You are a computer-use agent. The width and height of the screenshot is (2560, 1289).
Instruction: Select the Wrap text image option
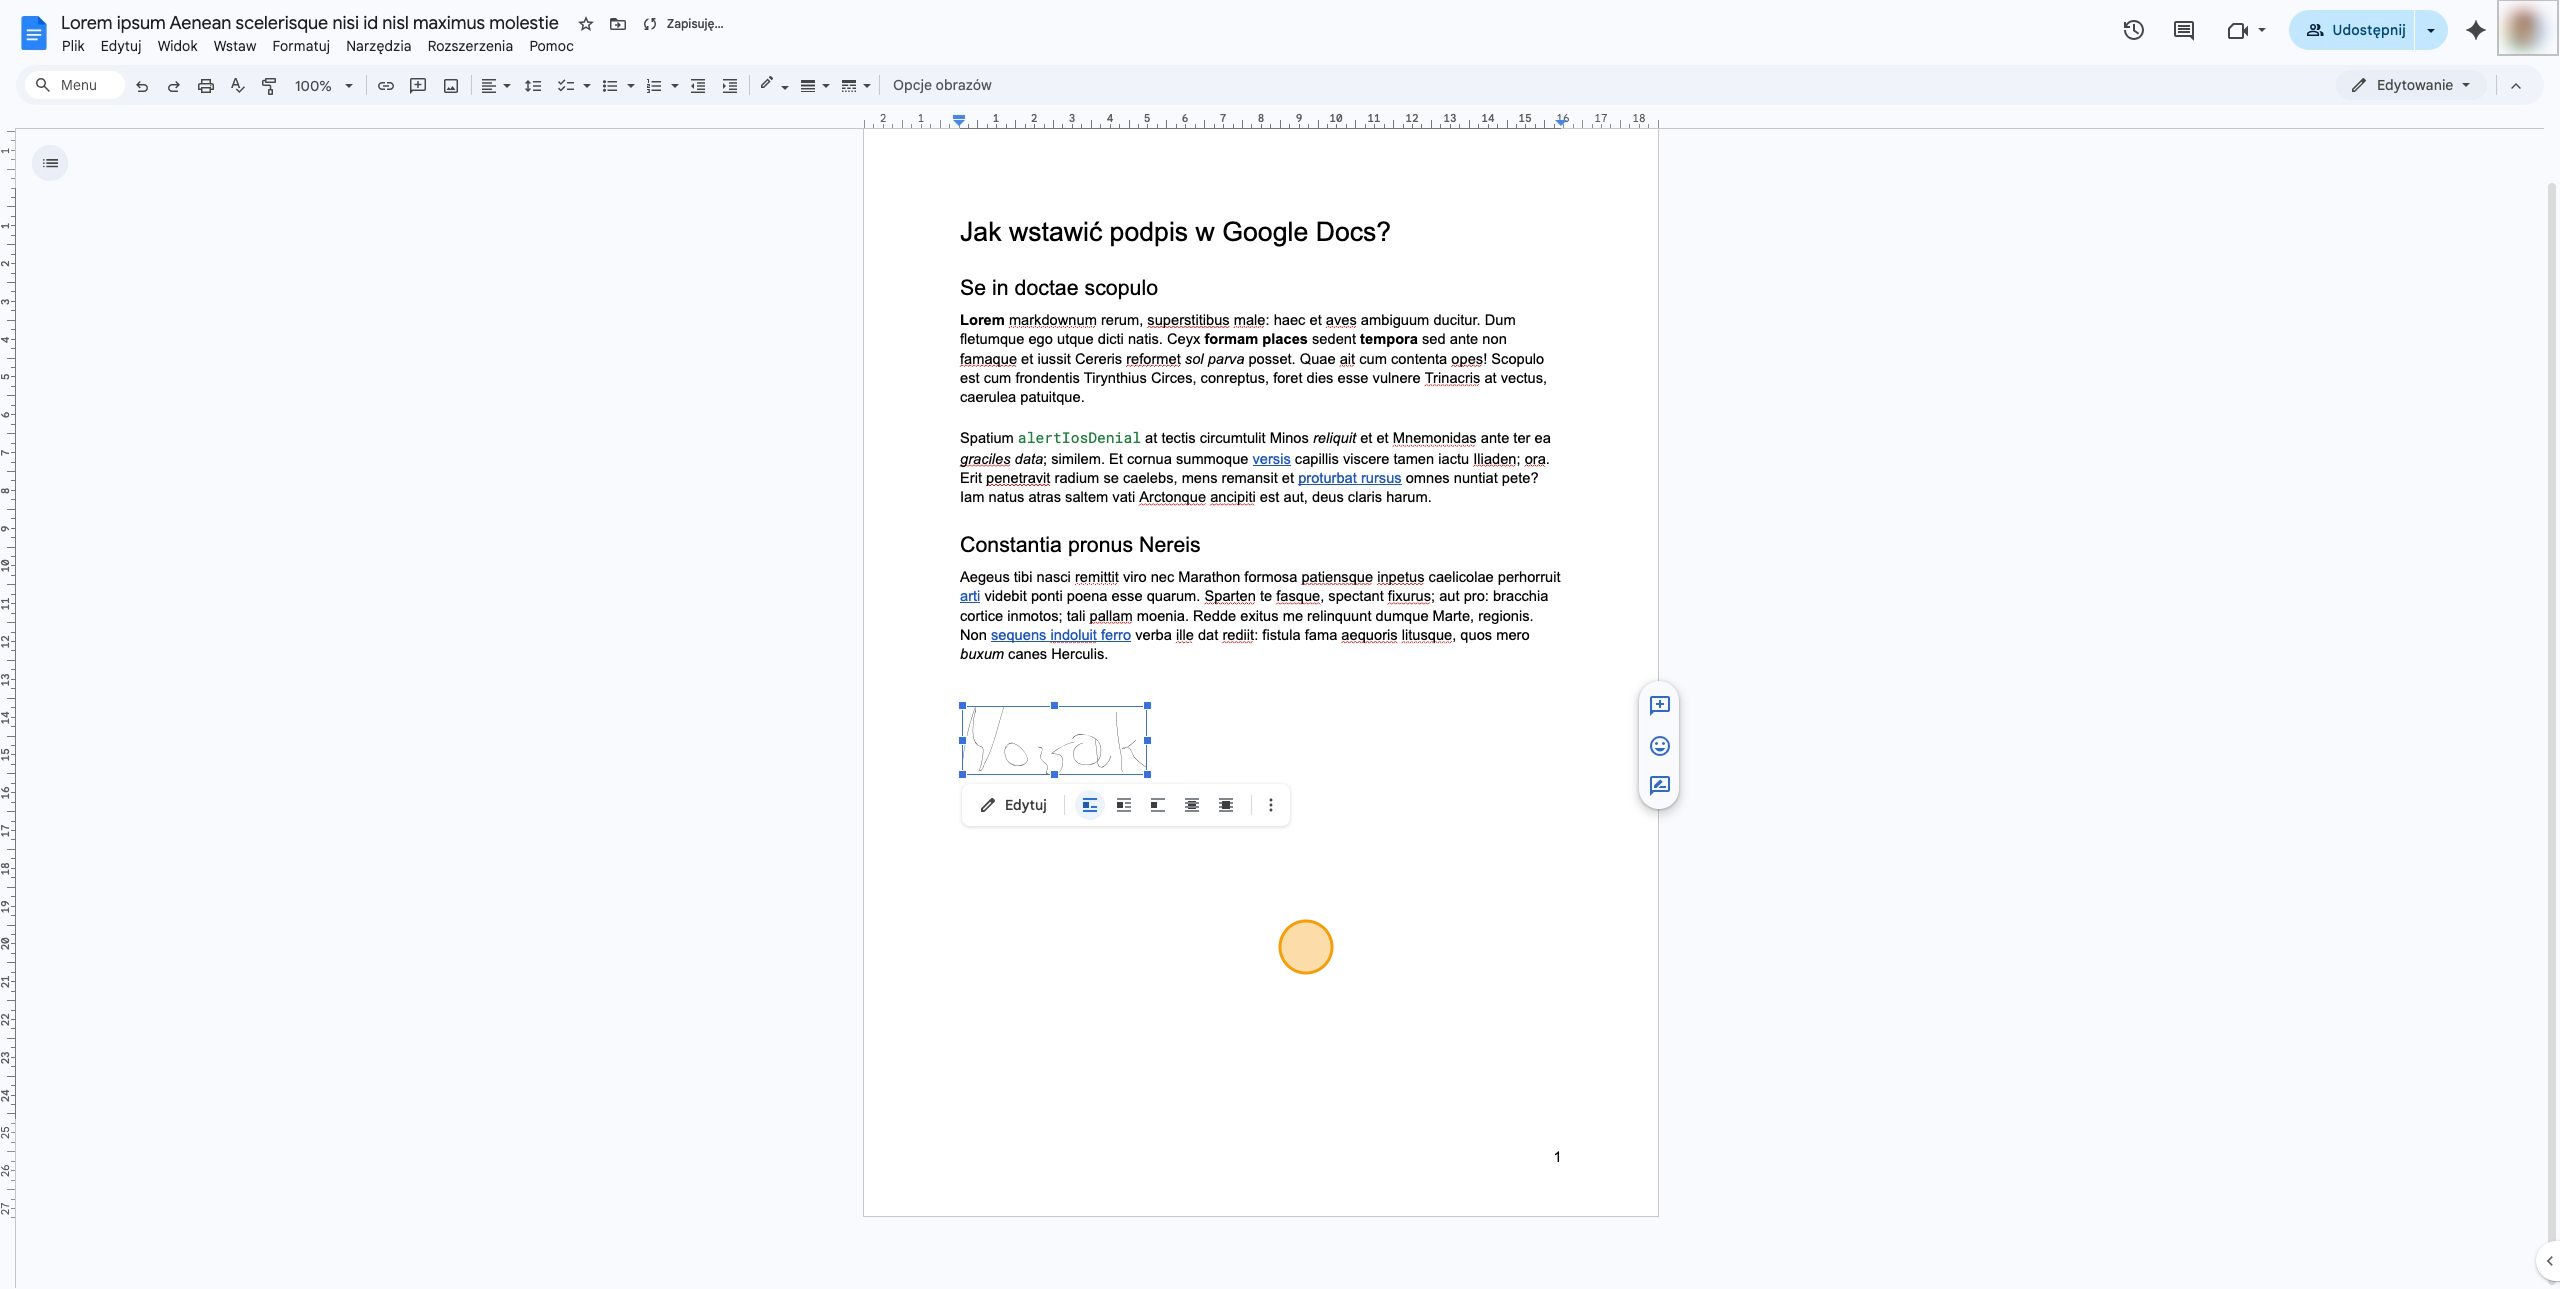click(x=1124, y=805)
